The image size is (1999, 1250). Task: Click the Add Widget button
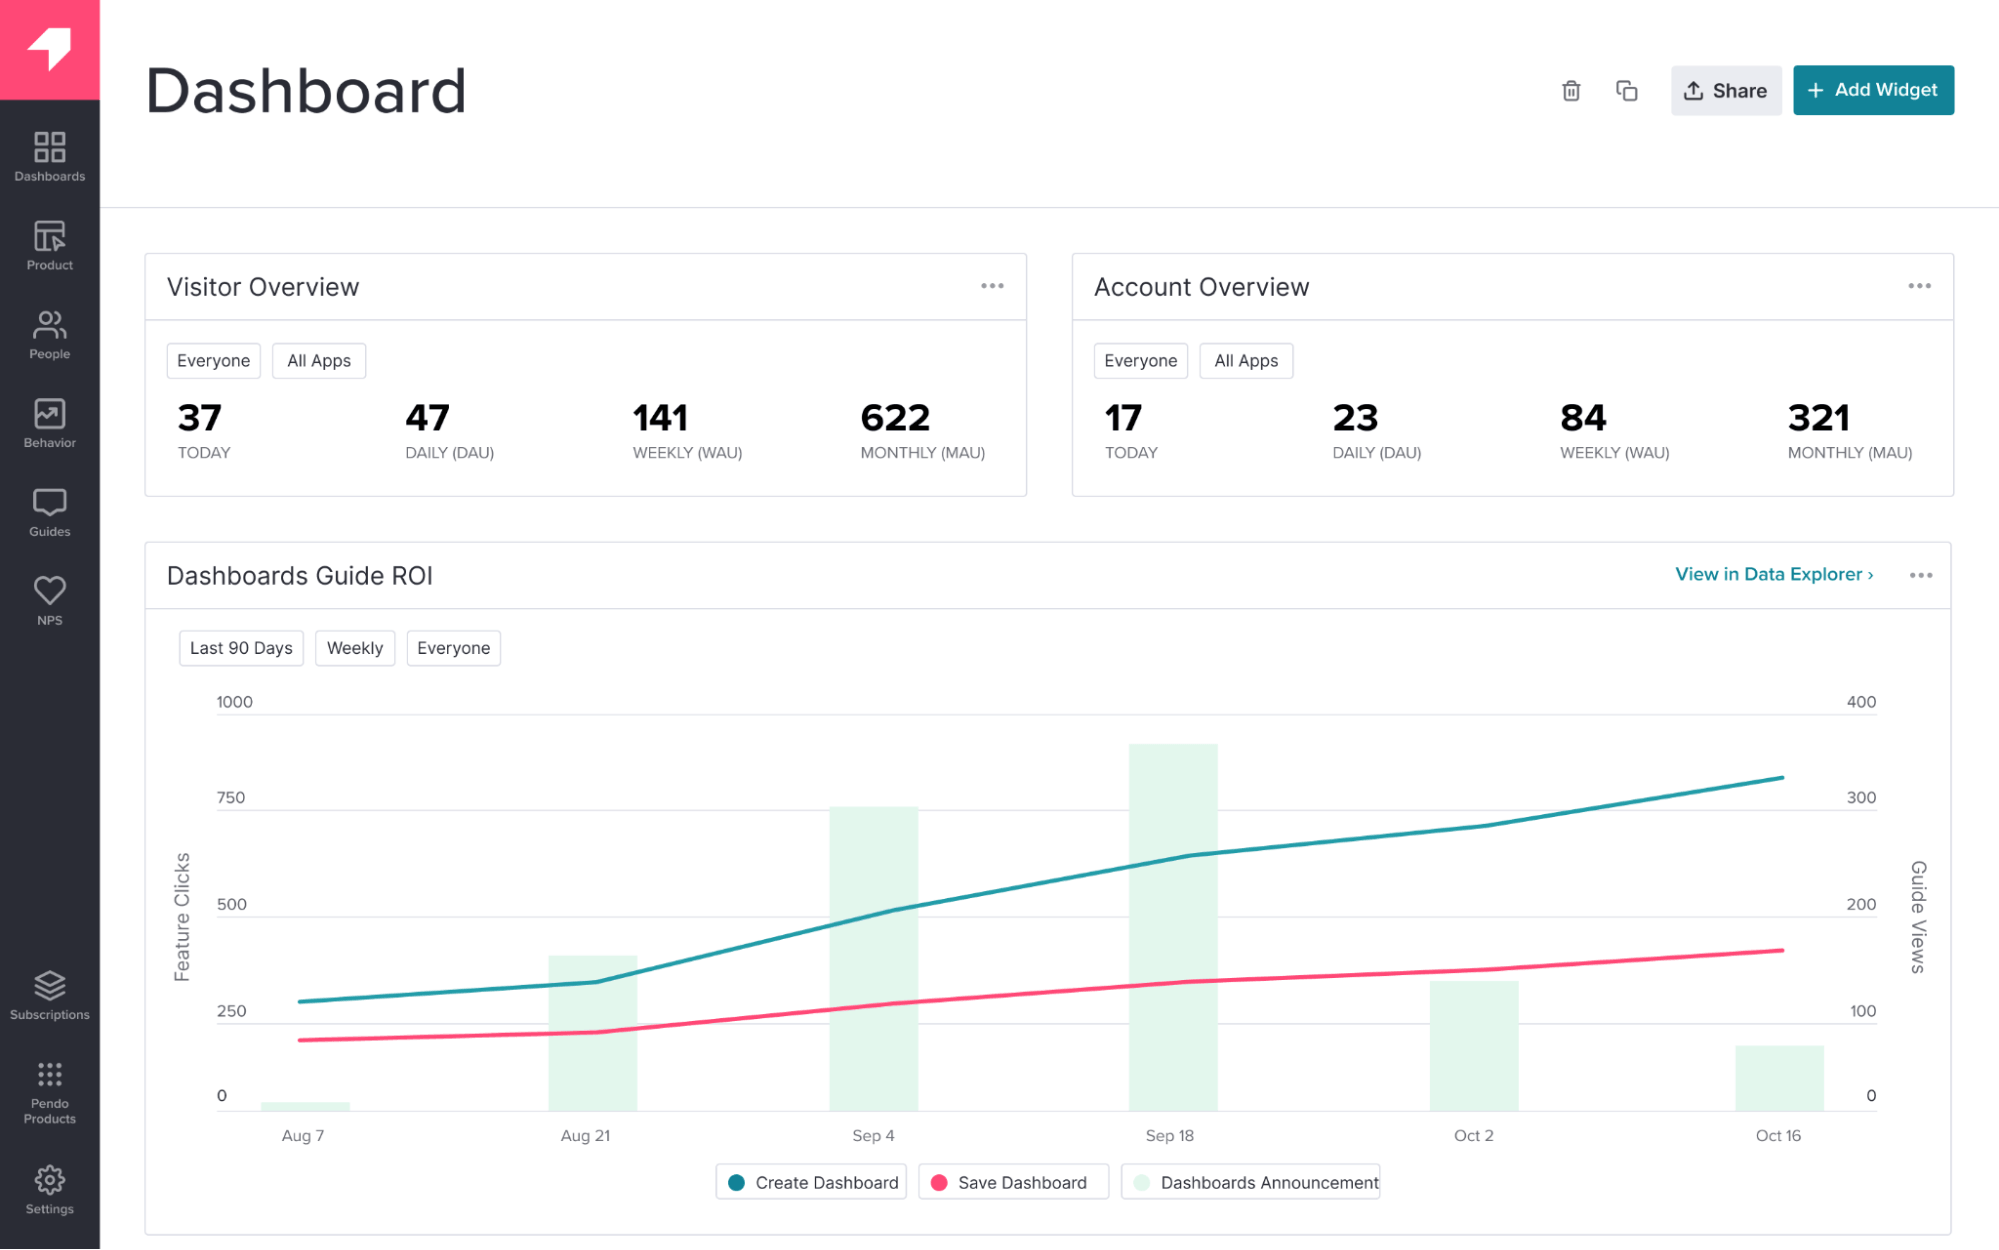(1873, 90)
